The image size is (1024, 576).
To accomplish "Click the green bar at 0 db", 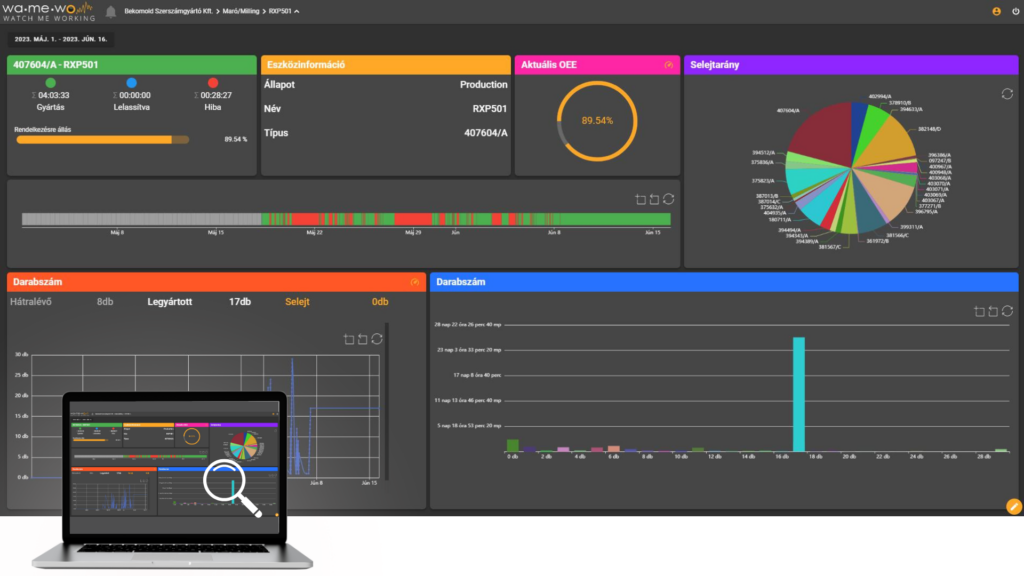I will [513, 445].
